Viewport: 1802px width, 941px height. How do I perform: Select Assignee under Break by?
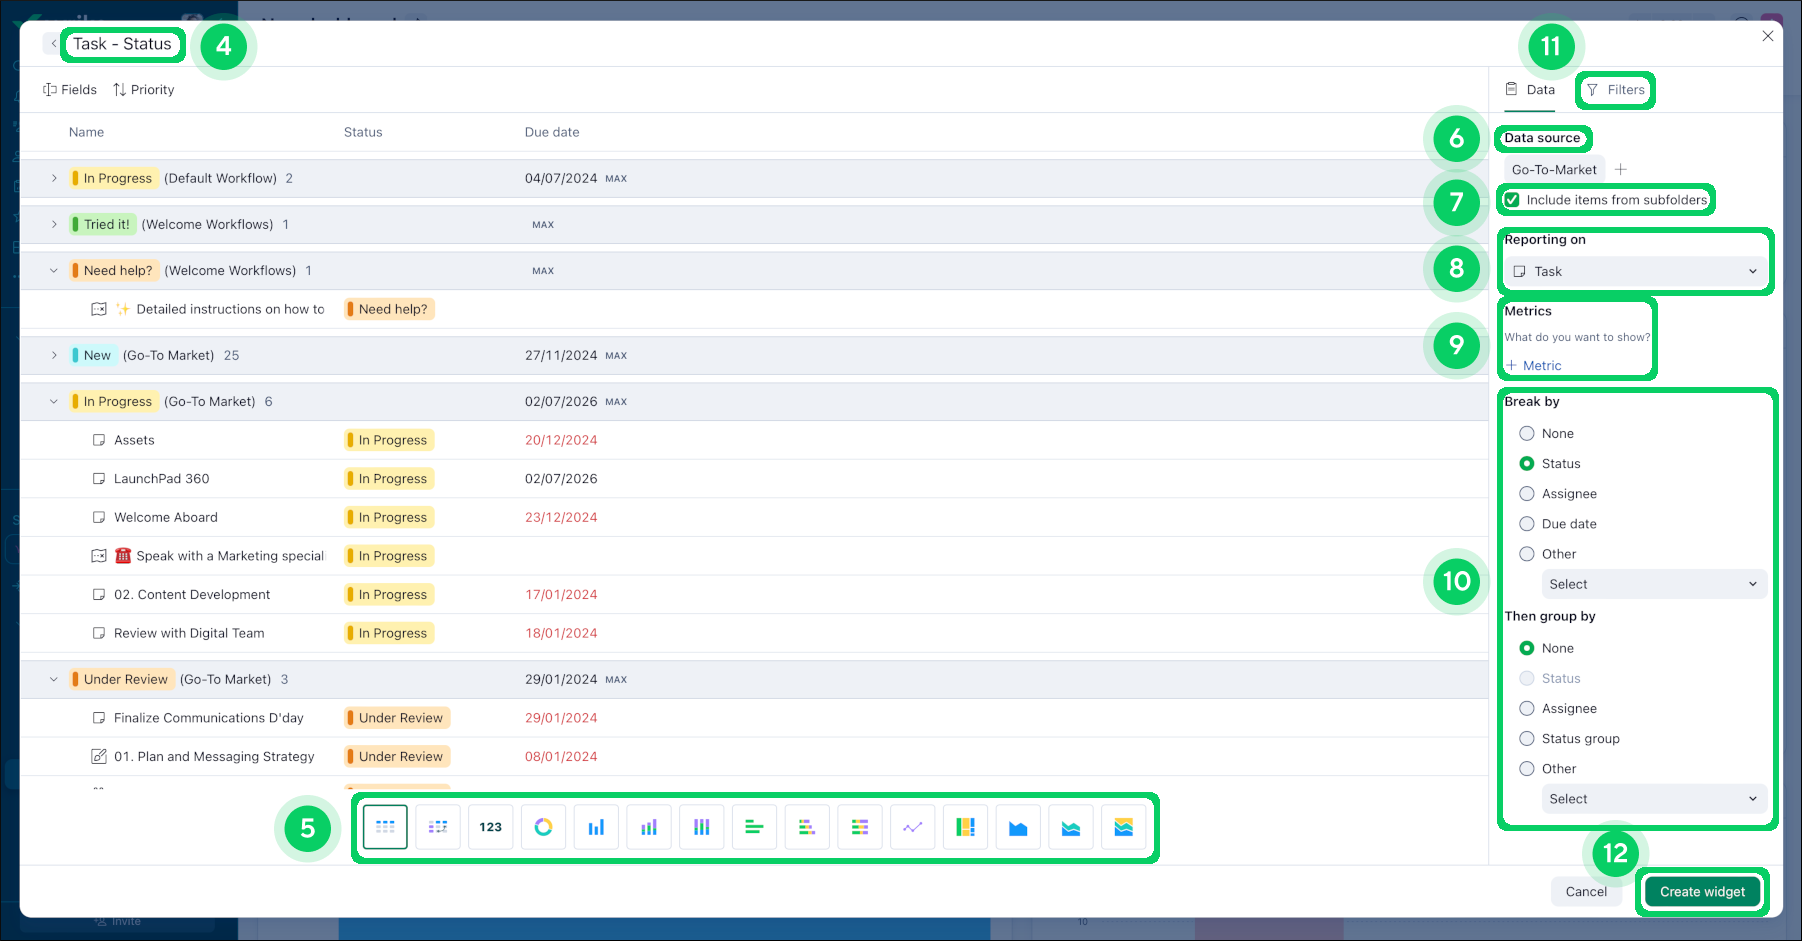(x=1527, y=494)
